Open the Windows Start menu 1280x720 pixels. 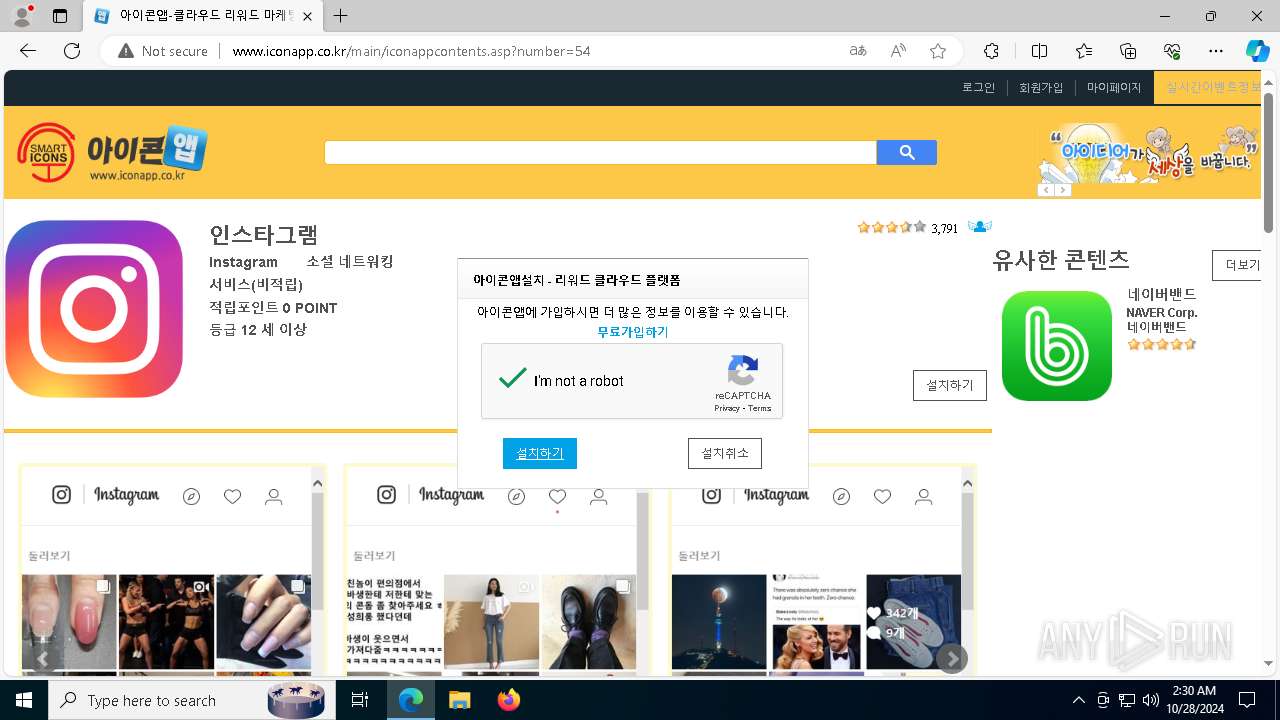tap(24, 700)
